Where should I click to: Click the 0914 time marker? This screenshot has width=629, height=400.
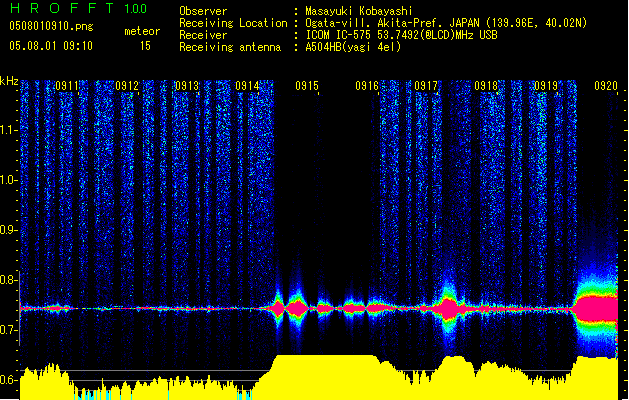tap(247, 86)
